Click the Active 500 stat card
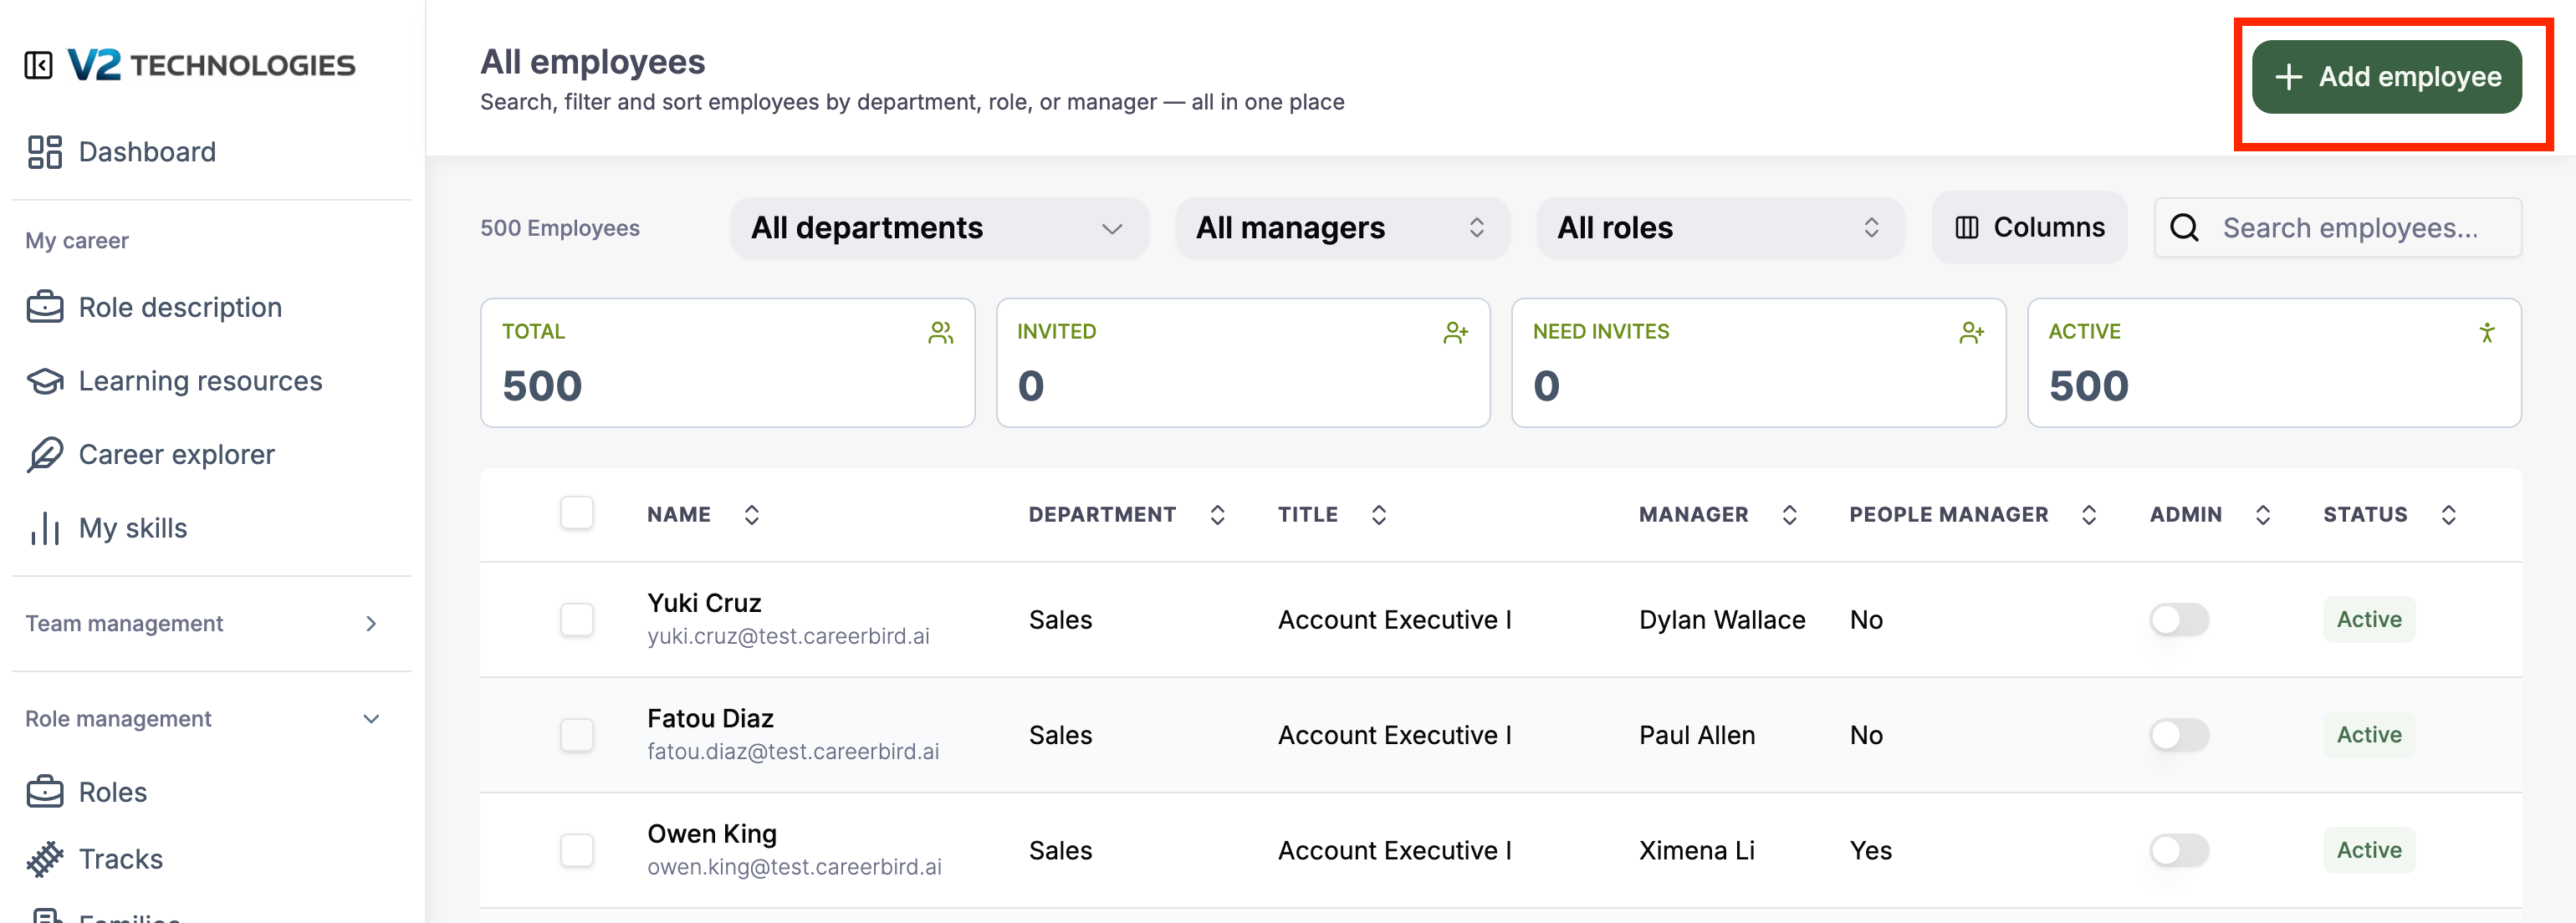 tap(2274, 363)
